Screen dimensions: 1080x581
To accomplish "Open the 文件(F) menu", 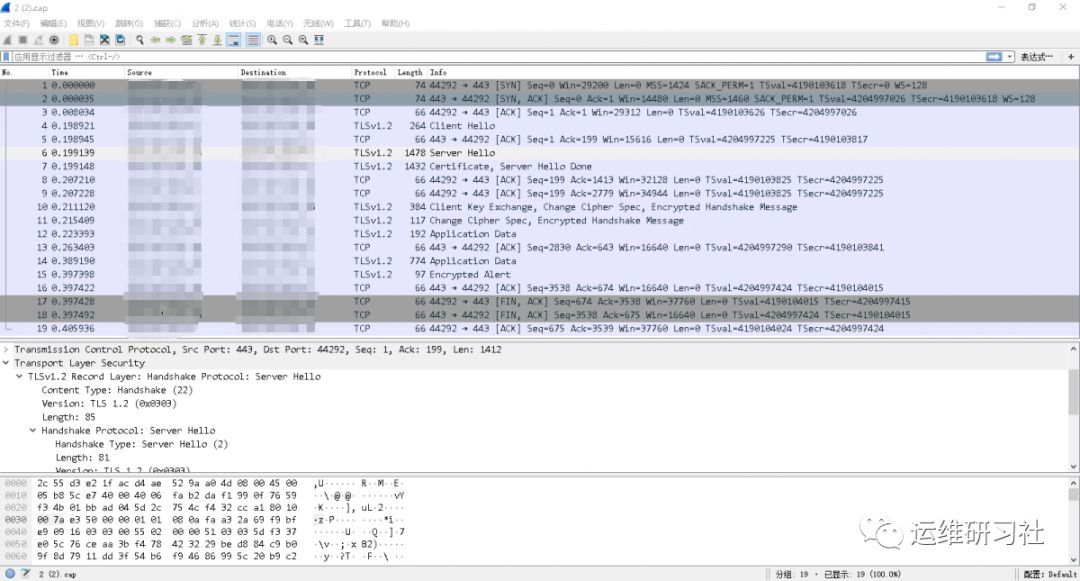I will (17, 23).
